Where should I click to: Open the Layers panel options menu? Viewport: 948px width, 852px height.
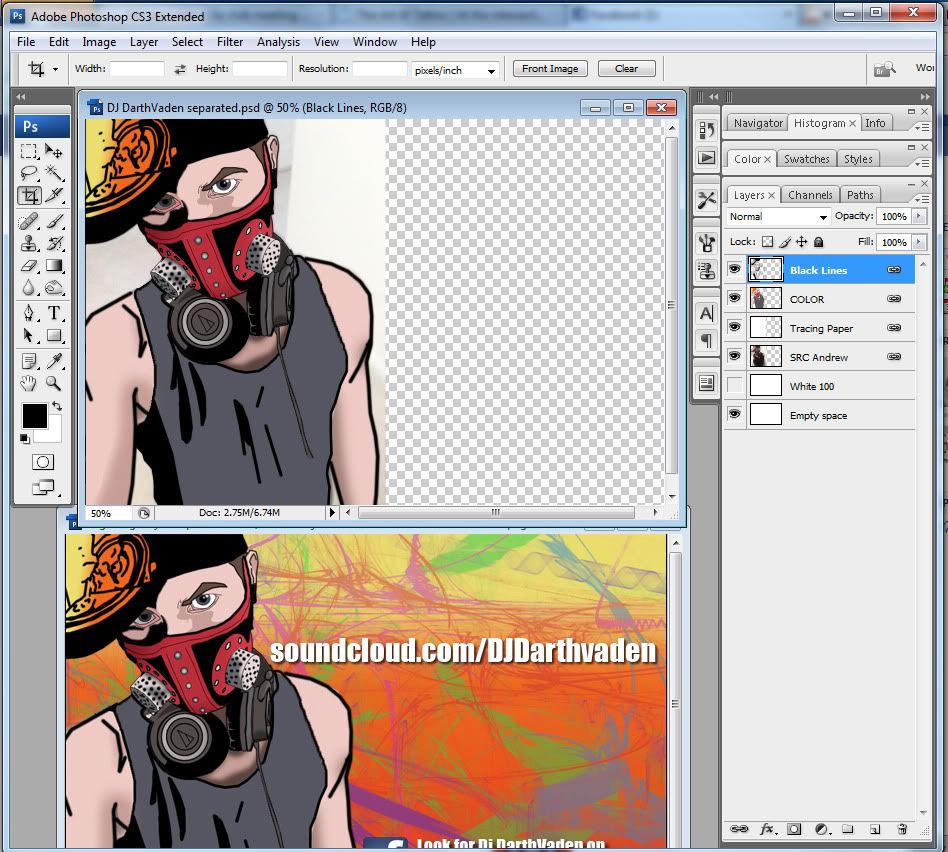921,199
